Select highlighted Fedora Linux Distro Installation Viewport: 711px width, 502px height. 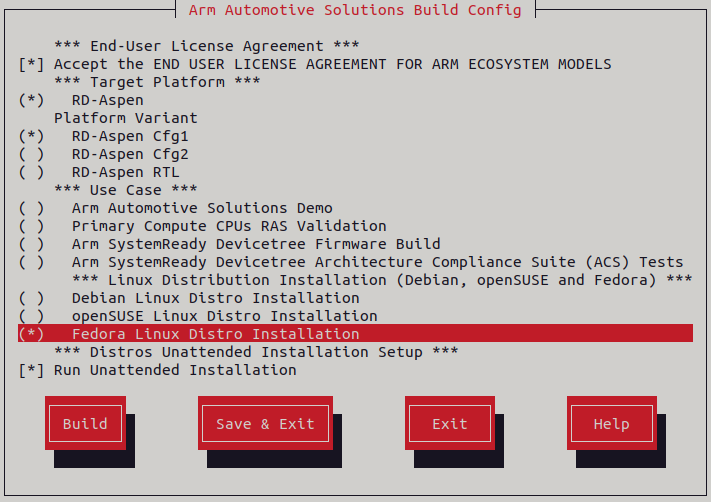pos(356,334)
